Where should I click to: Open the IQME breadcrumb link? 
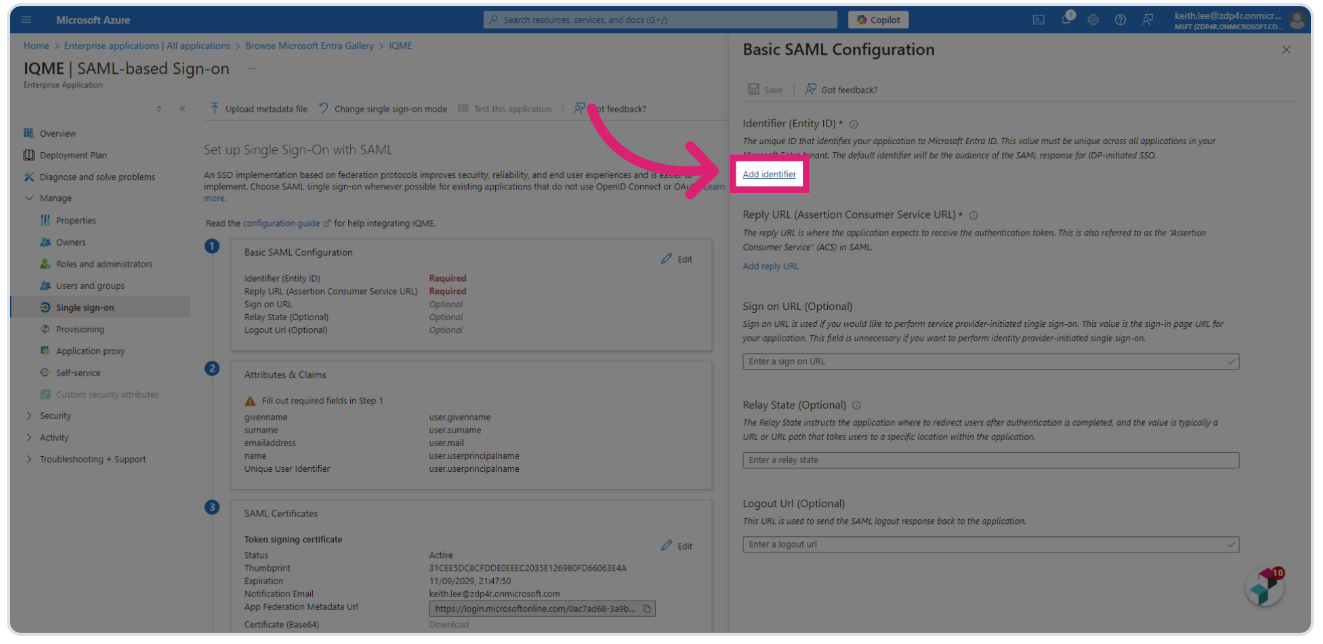tap(400, 46)
